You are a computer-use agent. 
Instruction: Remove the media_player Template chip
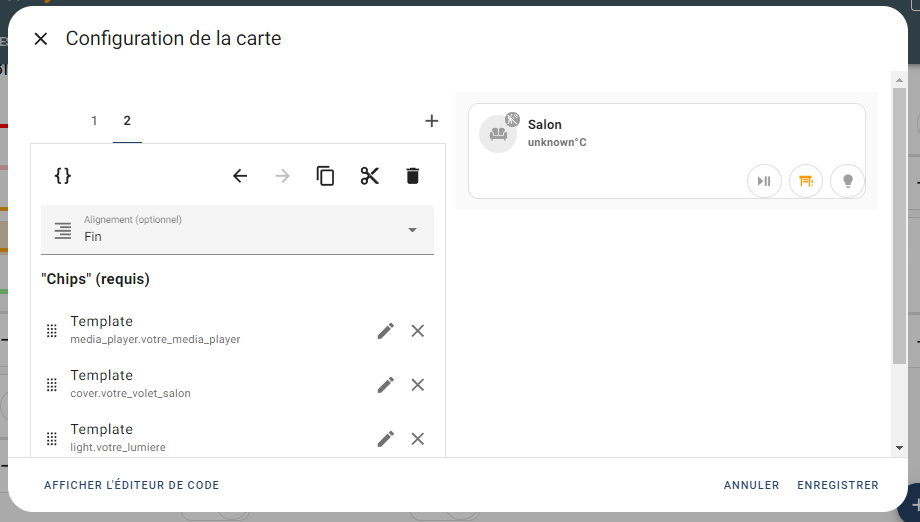coord(418,331)
